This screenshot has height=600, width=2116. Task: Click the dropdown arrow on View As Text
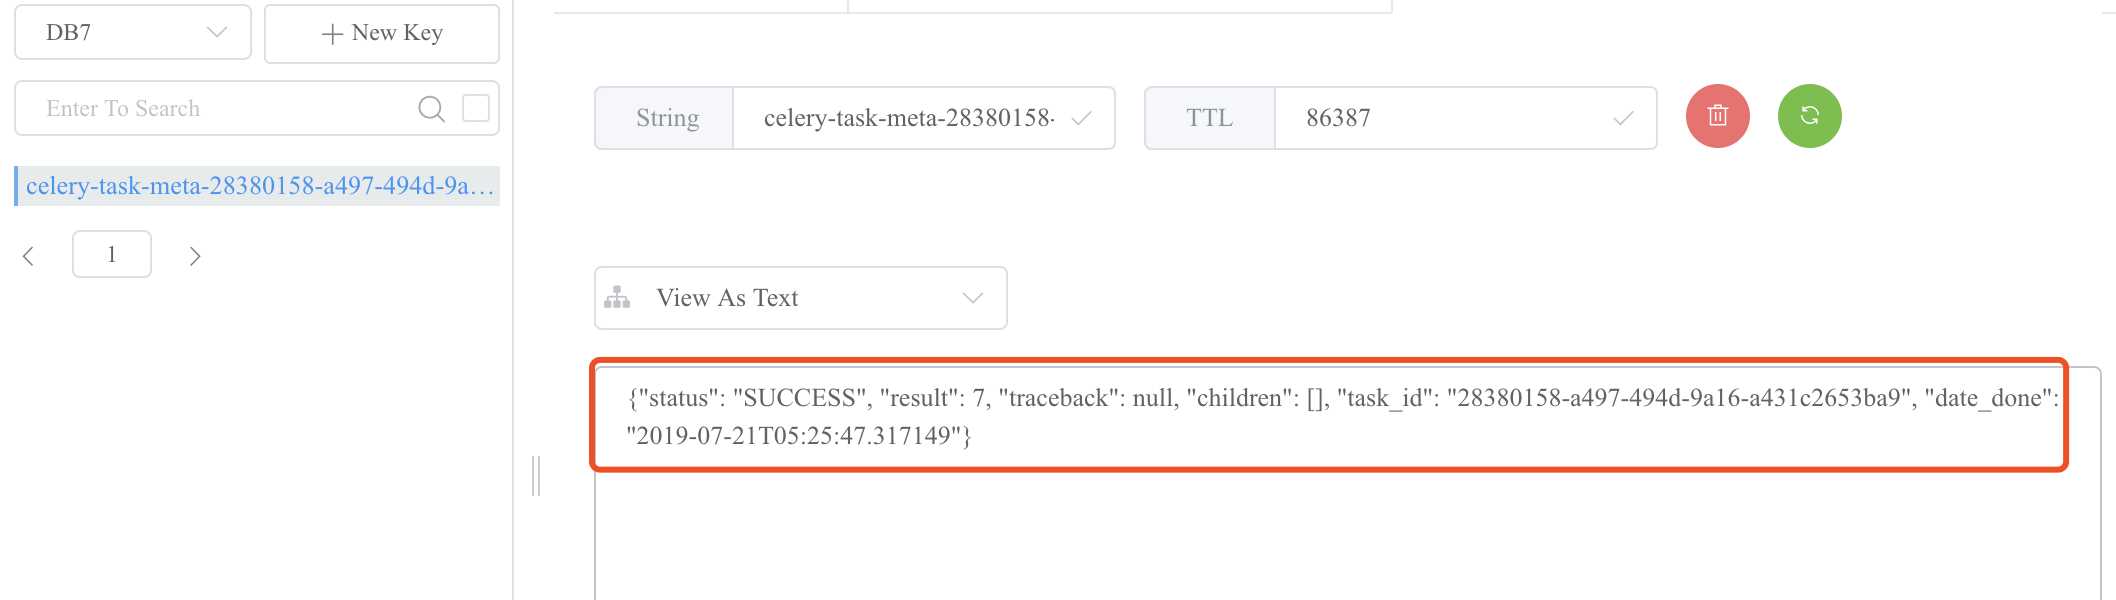coord(973,298)
